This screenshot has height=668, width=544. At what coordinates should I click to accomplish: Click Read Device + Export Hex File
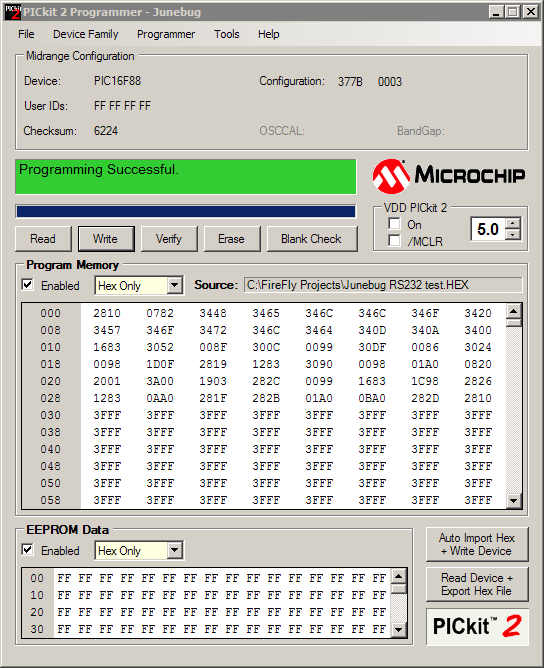point(477,584)
